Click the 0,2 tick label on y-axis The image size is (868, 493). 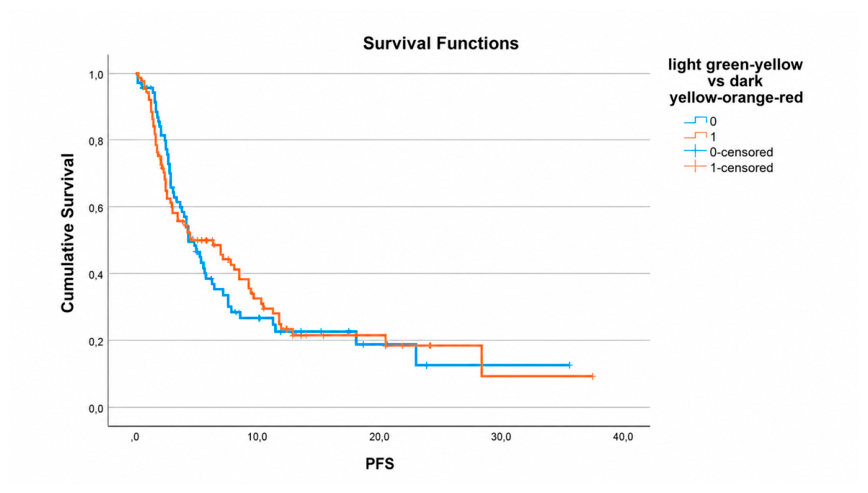96,342
